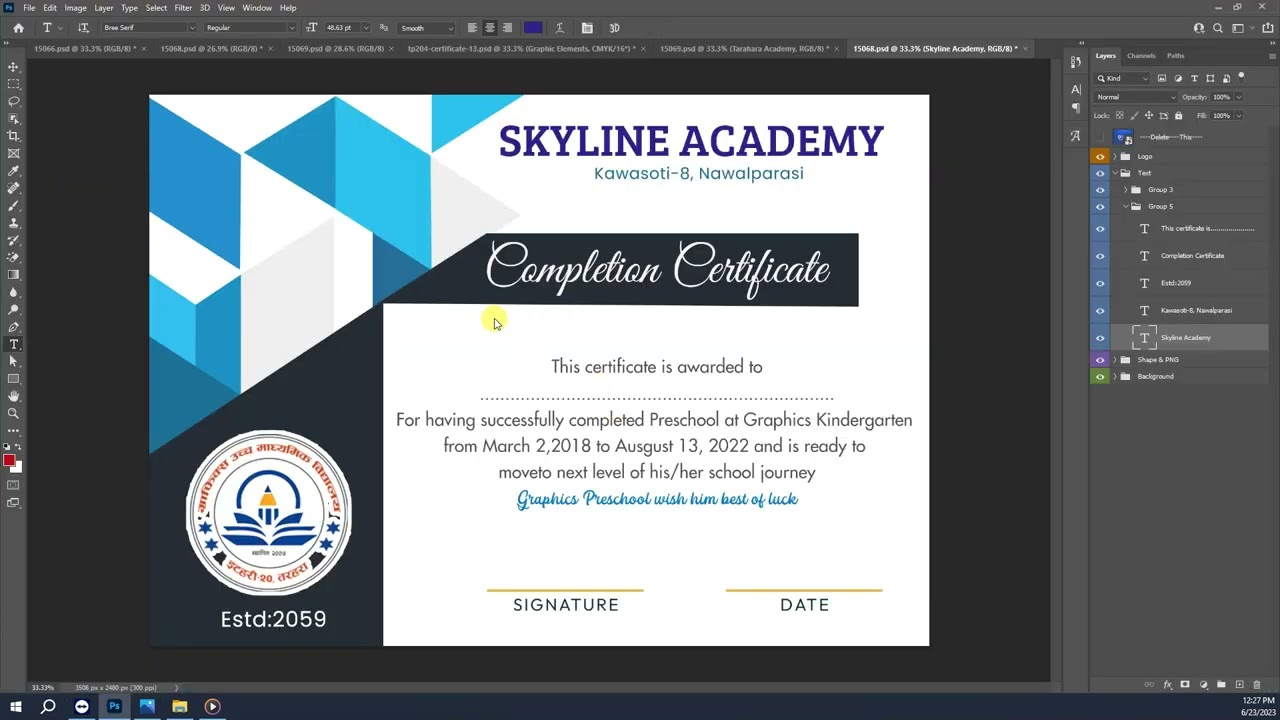Screen dimensions: 1280x720
Task: Select the Rectangular Marquee tool
Action: (x=13, y=84)
